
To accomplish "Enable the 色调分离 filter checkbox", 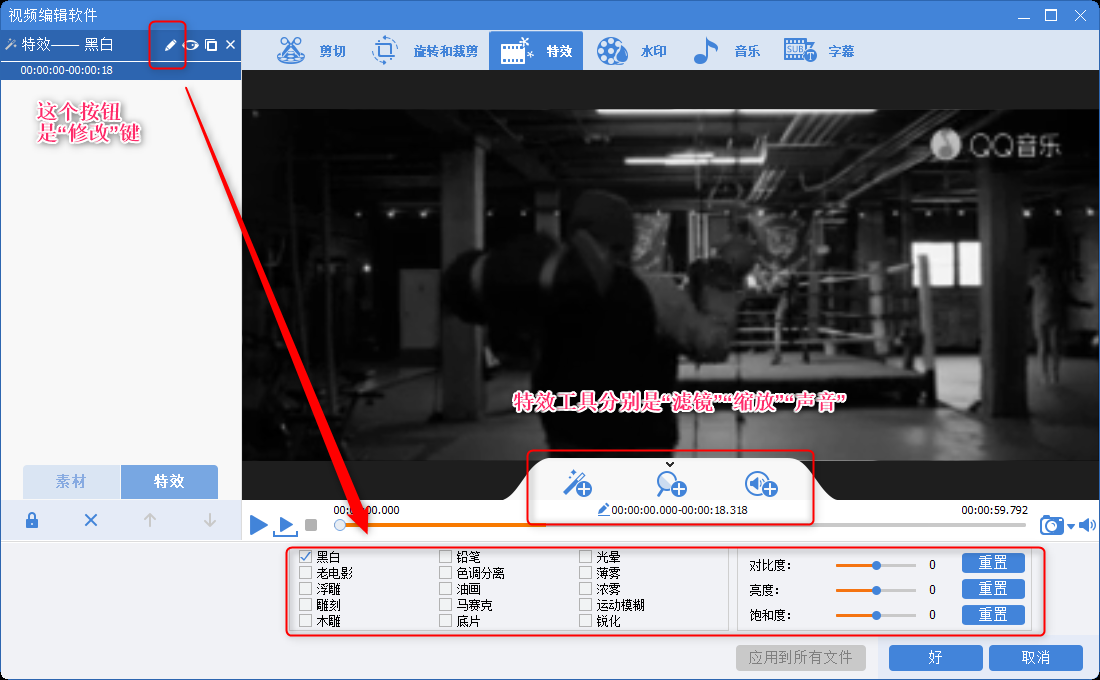I will click(445, 573).
